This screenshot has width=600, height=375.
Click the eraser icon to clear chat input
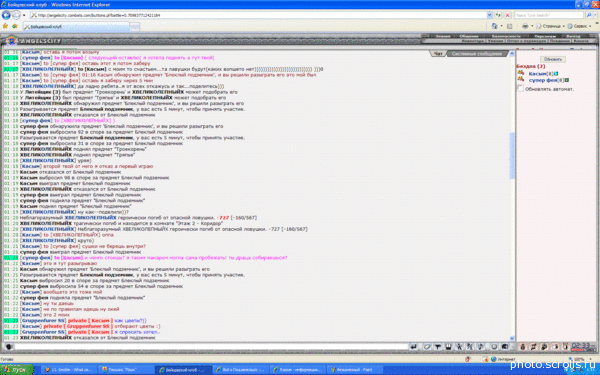(427, 347)
